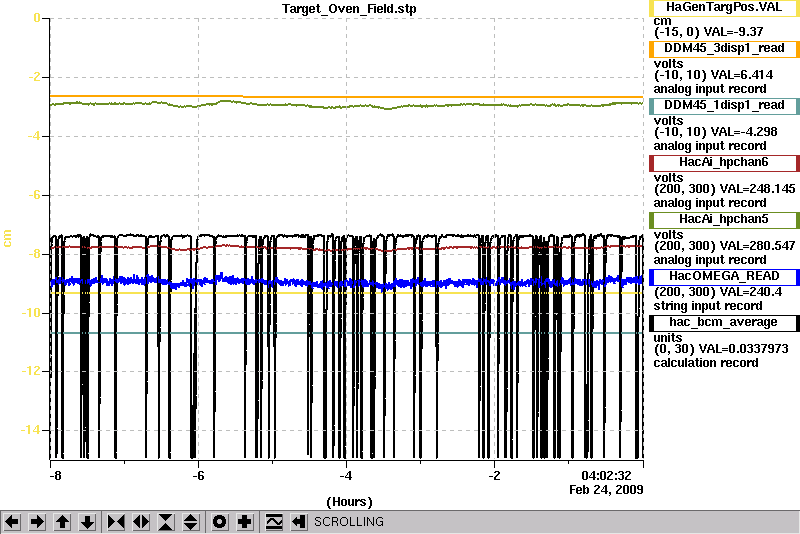
Task: Click the VAL=-9.37 readout text
Action: [x=733, y=32]
